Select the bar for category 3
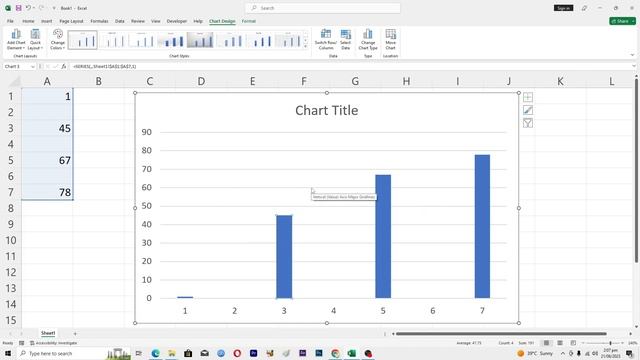 click(x=284, y=257)
